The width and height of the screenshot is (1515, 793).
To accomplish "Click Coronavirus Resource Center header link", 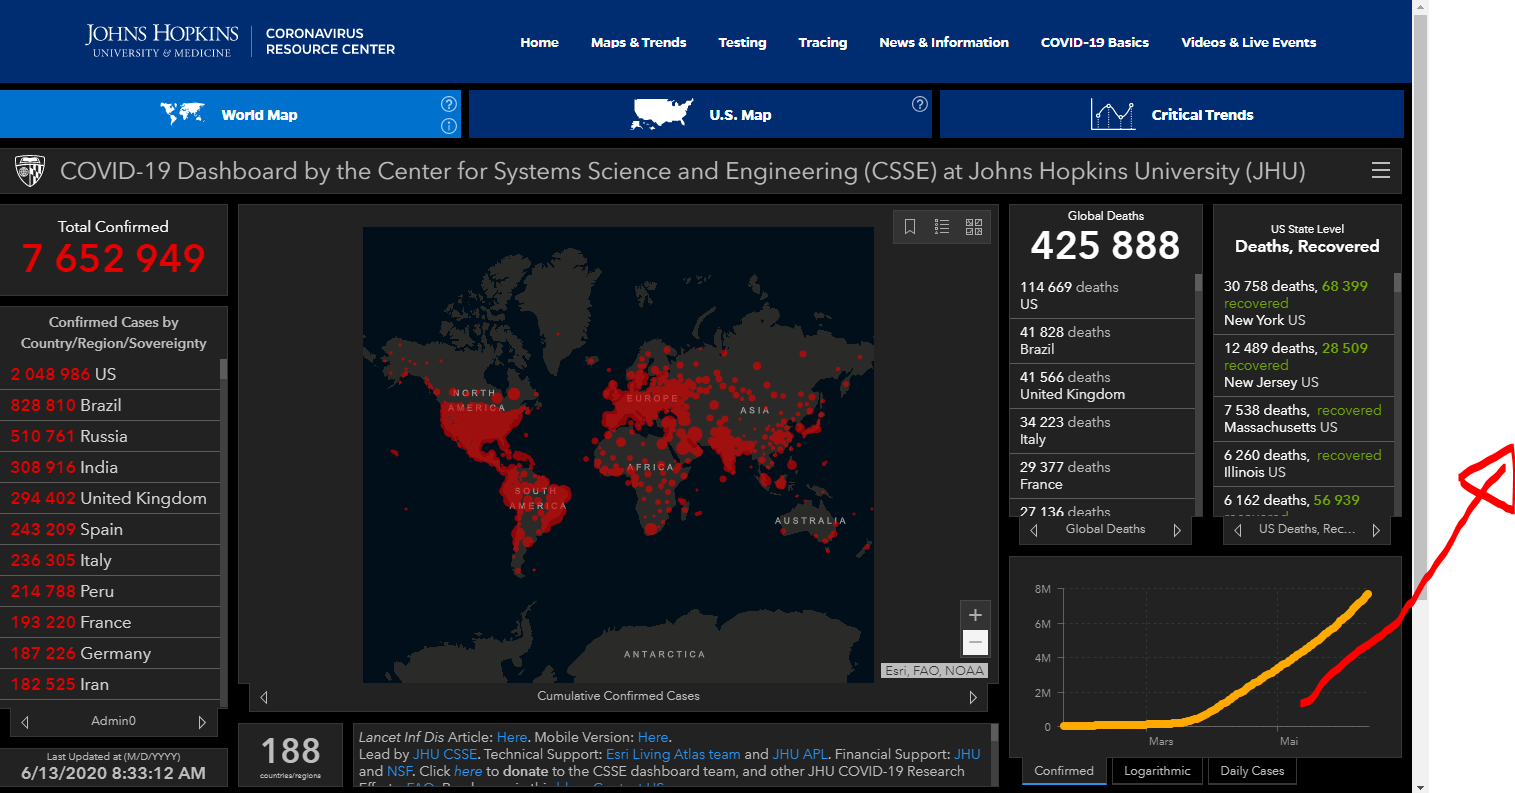I will (x=330, y=41).
